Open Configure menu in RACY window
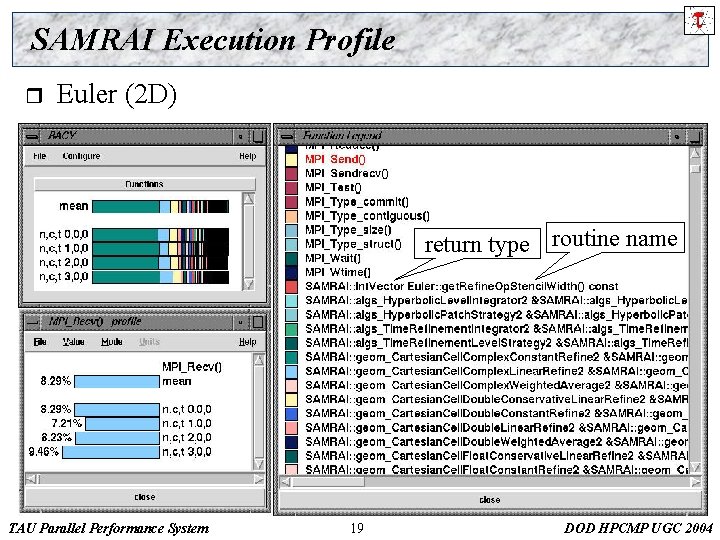Viewport: 720px width, 540px height. 81,156
